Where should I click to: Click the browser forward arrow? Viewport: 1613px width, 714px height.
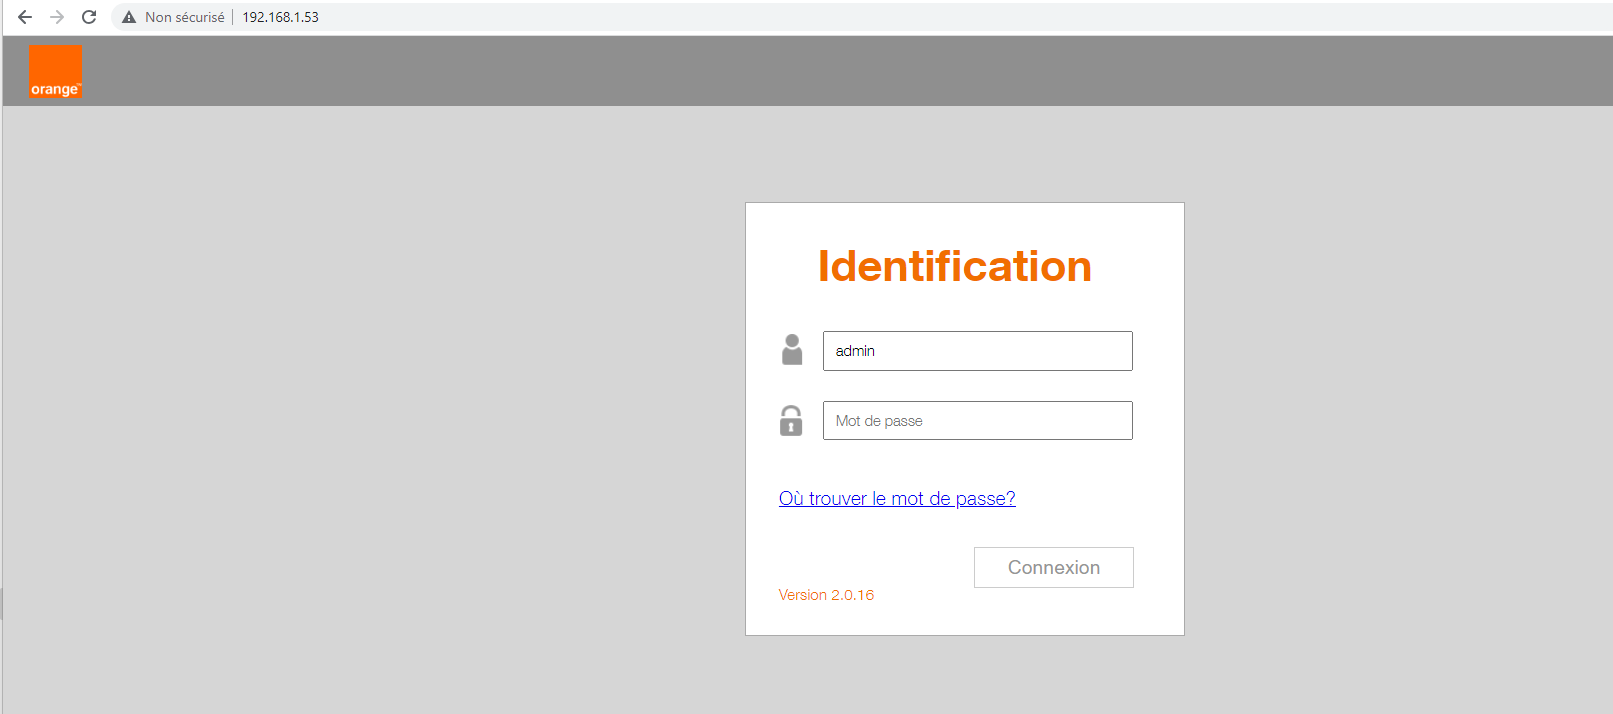click(x=57, y=17)
